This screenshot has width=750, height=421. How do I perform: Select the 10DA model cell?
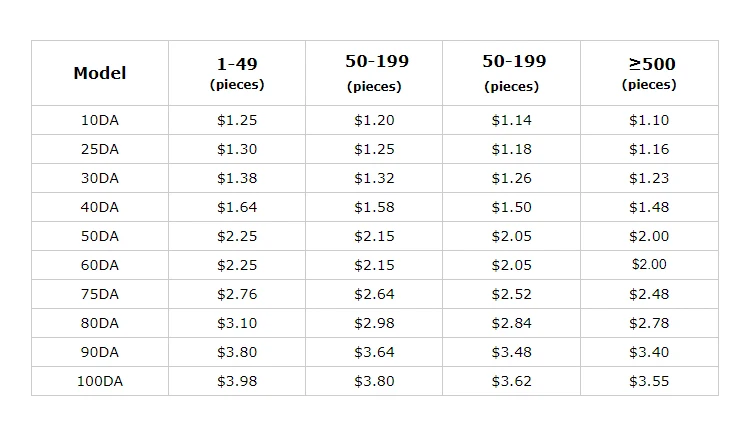(100, 120)
